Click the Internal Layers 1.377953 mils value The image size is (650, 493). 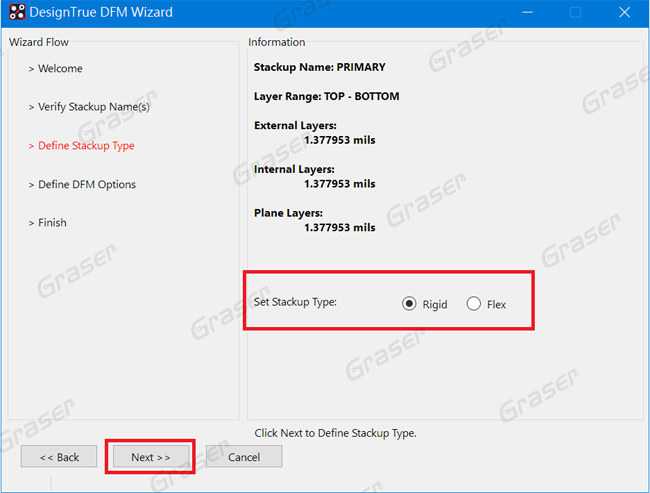(340, 184)
